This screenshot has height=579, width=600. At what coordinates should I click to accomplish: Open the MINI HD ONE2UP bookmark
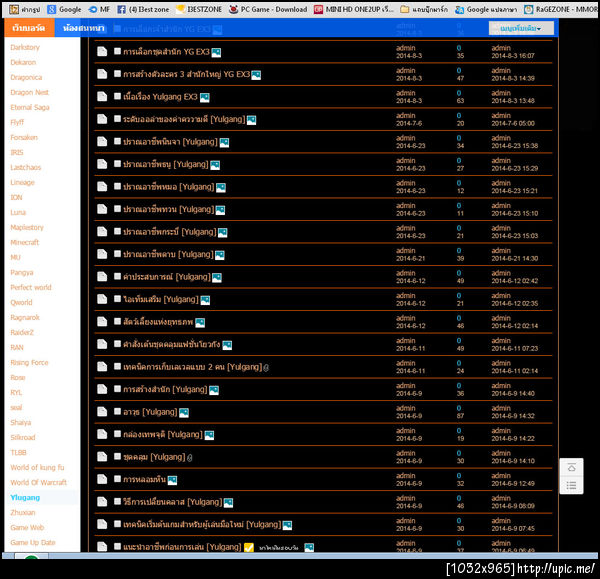pos(354,10)
